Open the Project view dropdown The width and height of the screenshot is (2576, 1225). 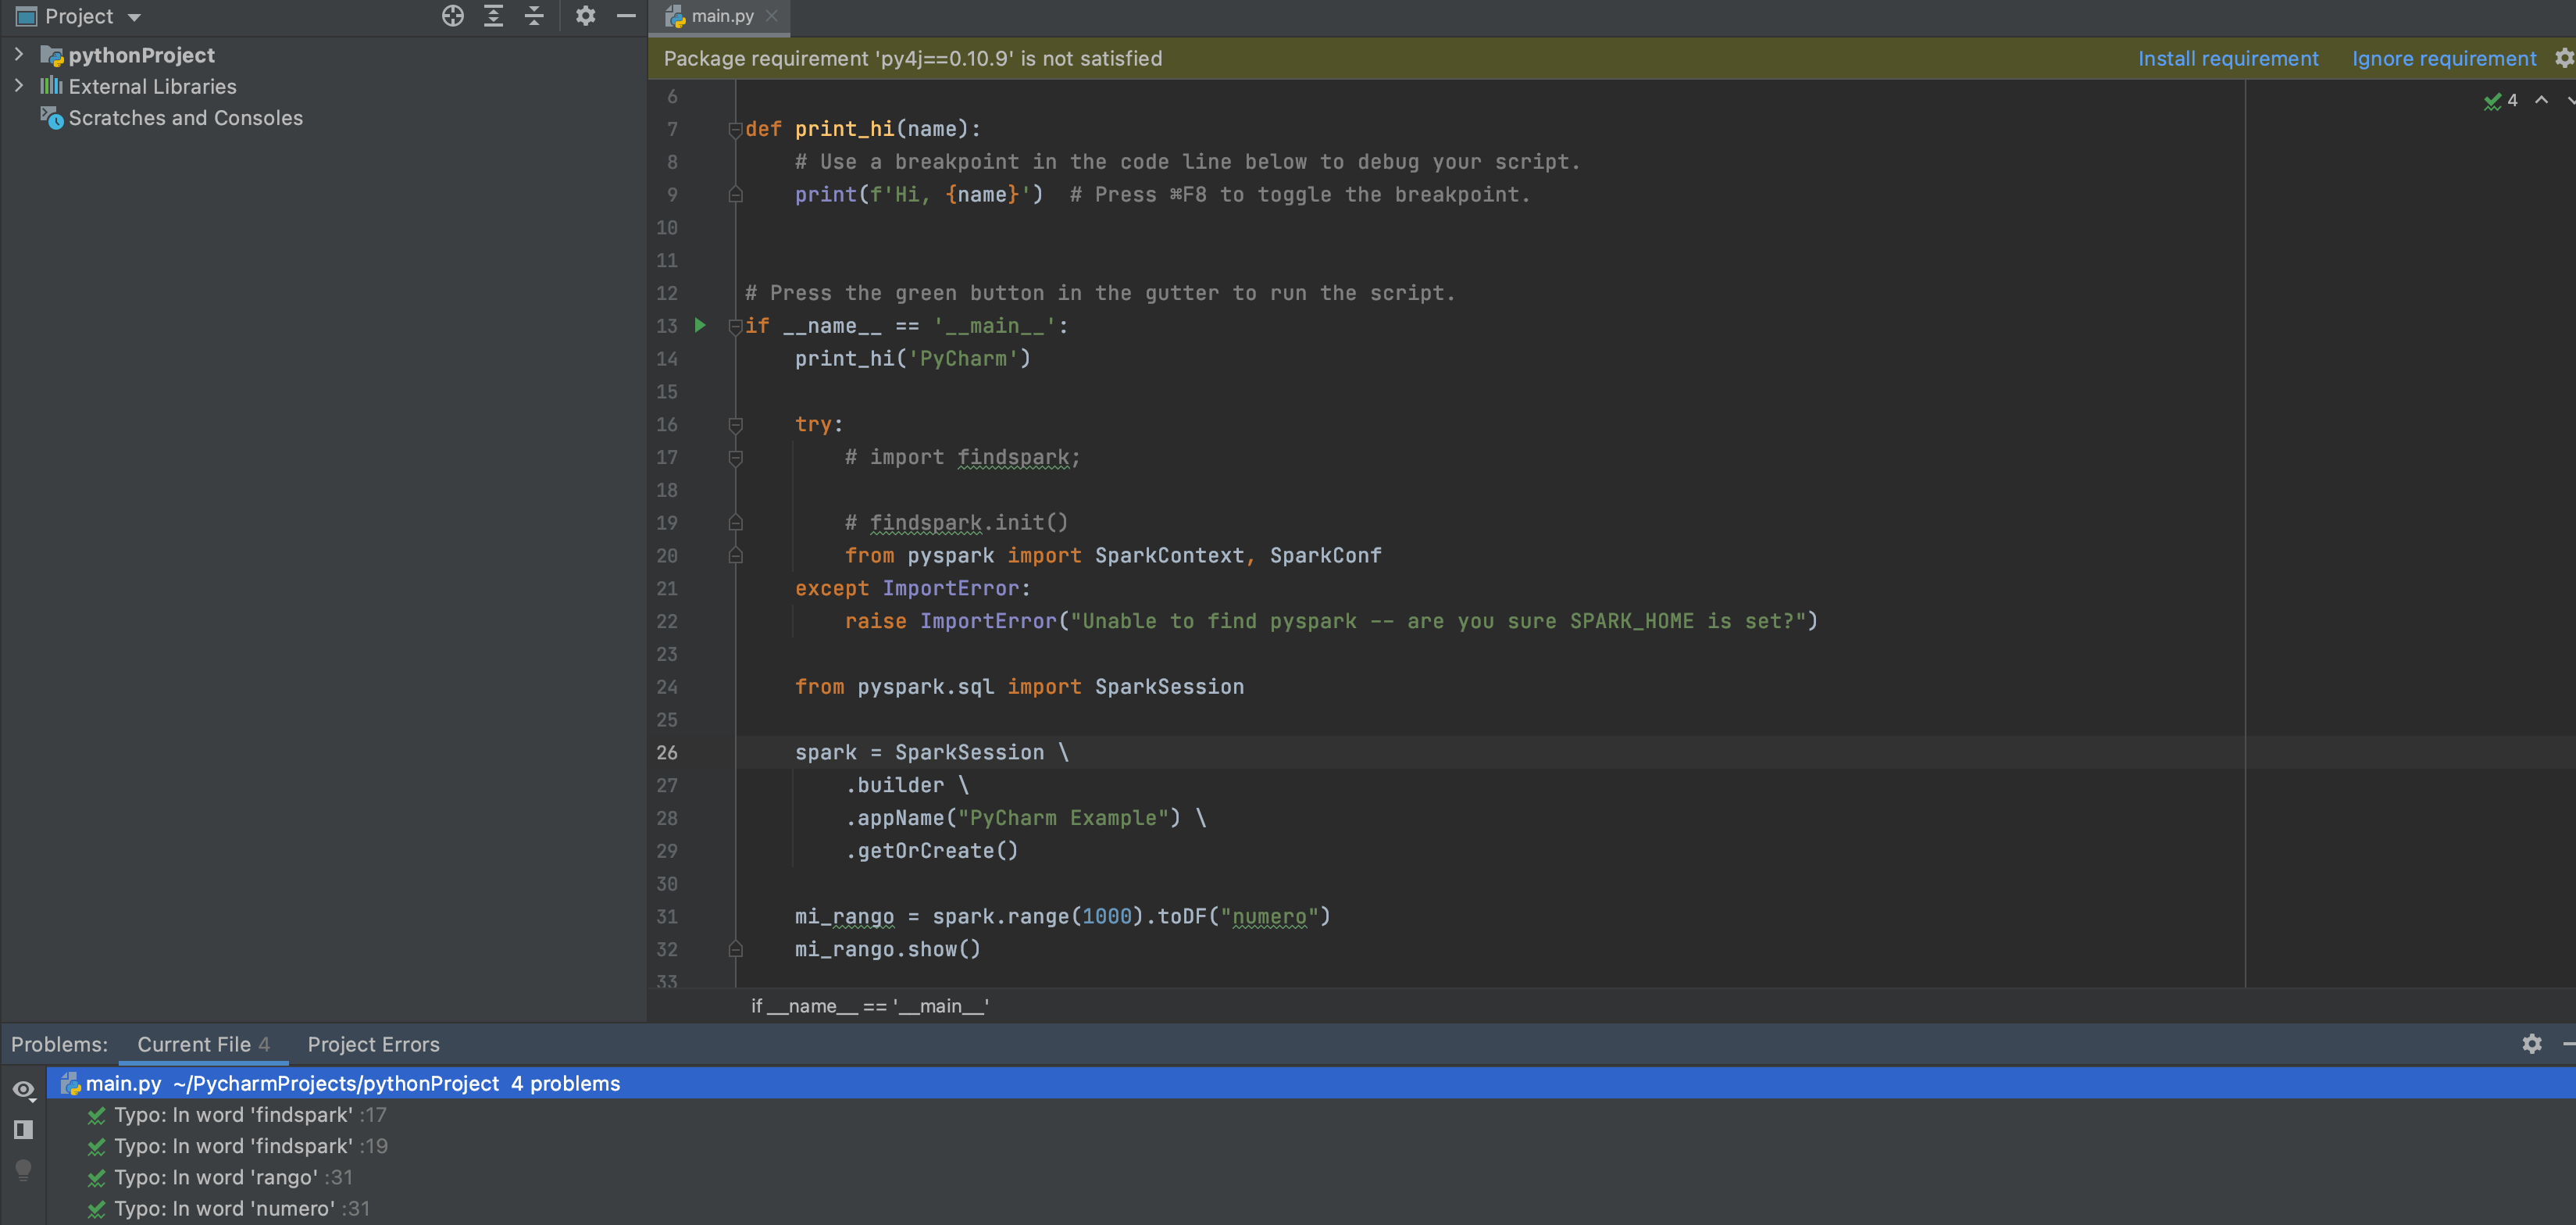pyautogui.click(x=134, y=17)
